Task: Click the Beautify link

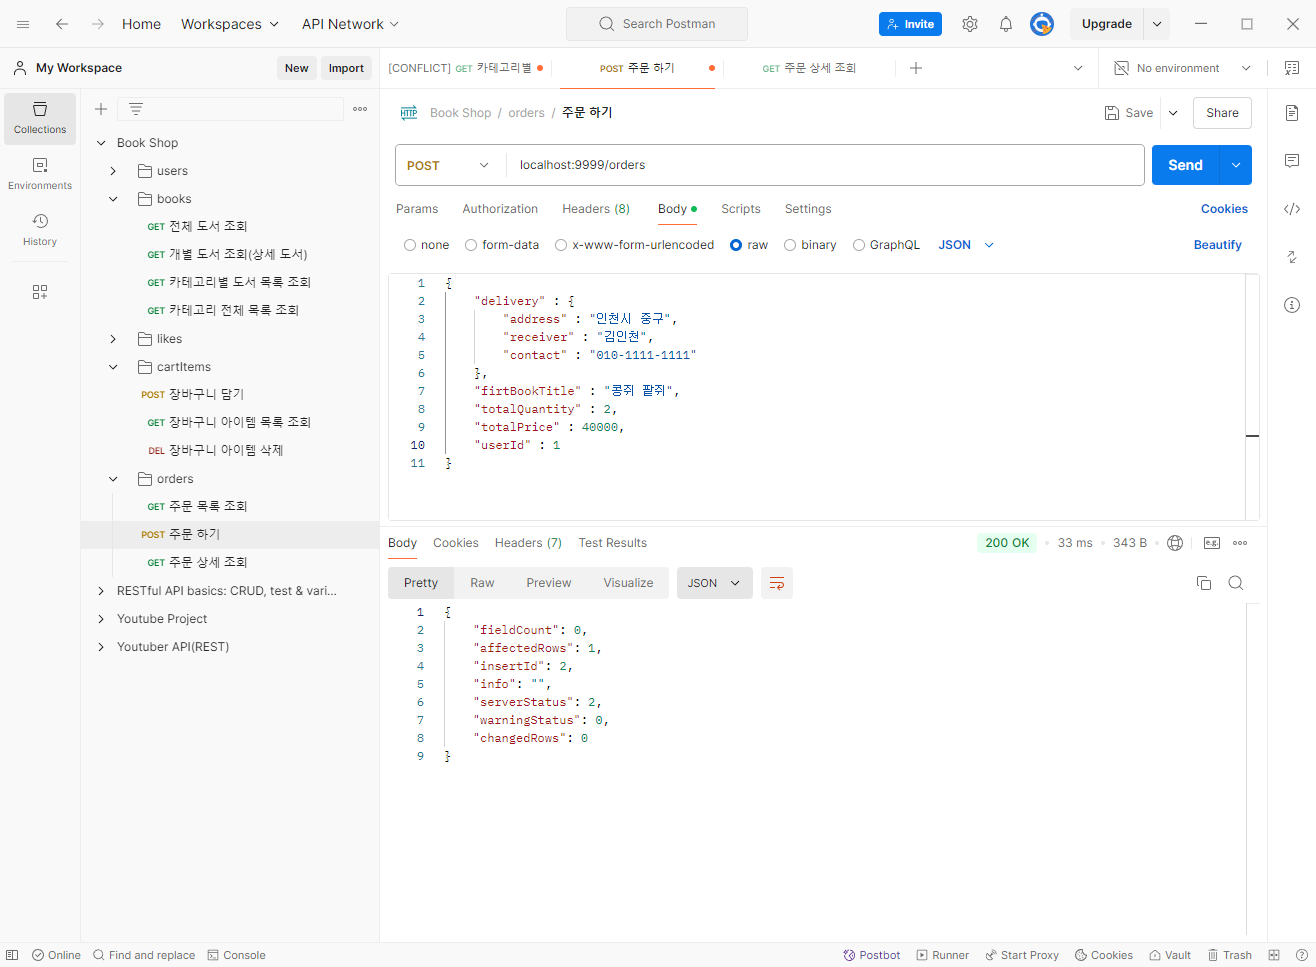Action: (x=1218, y=245)
